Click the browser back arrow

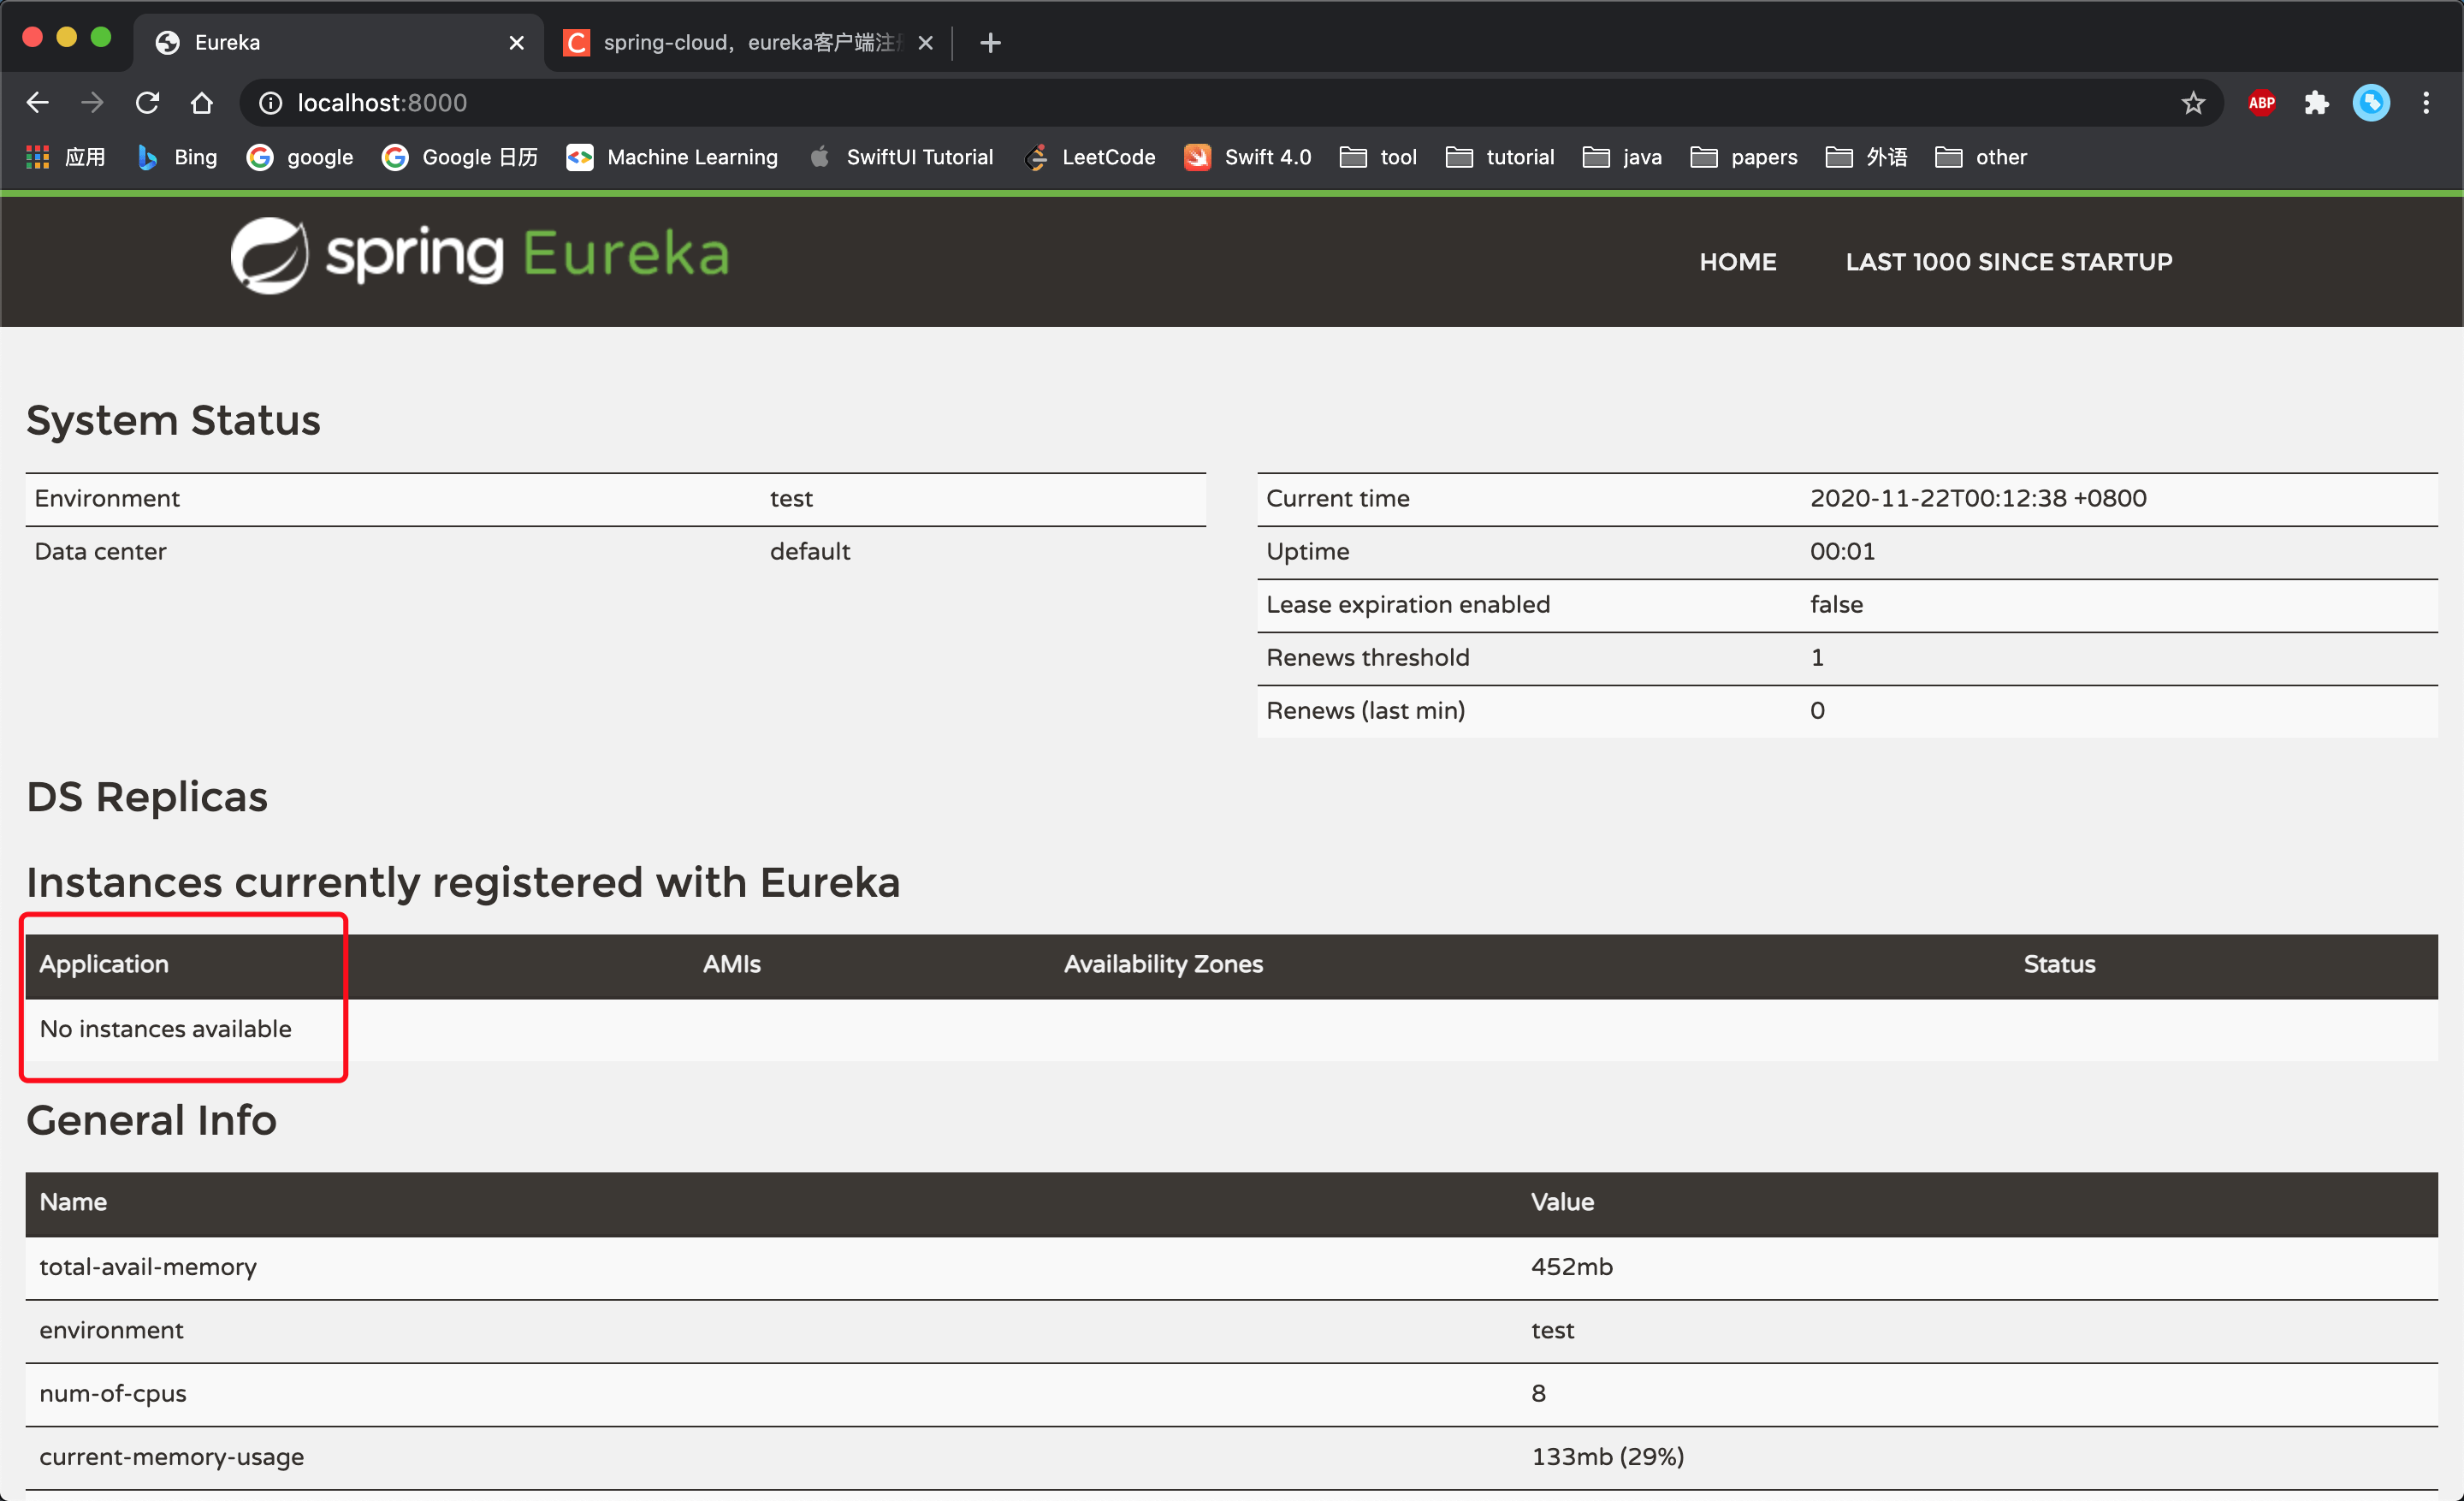[38, 102]
